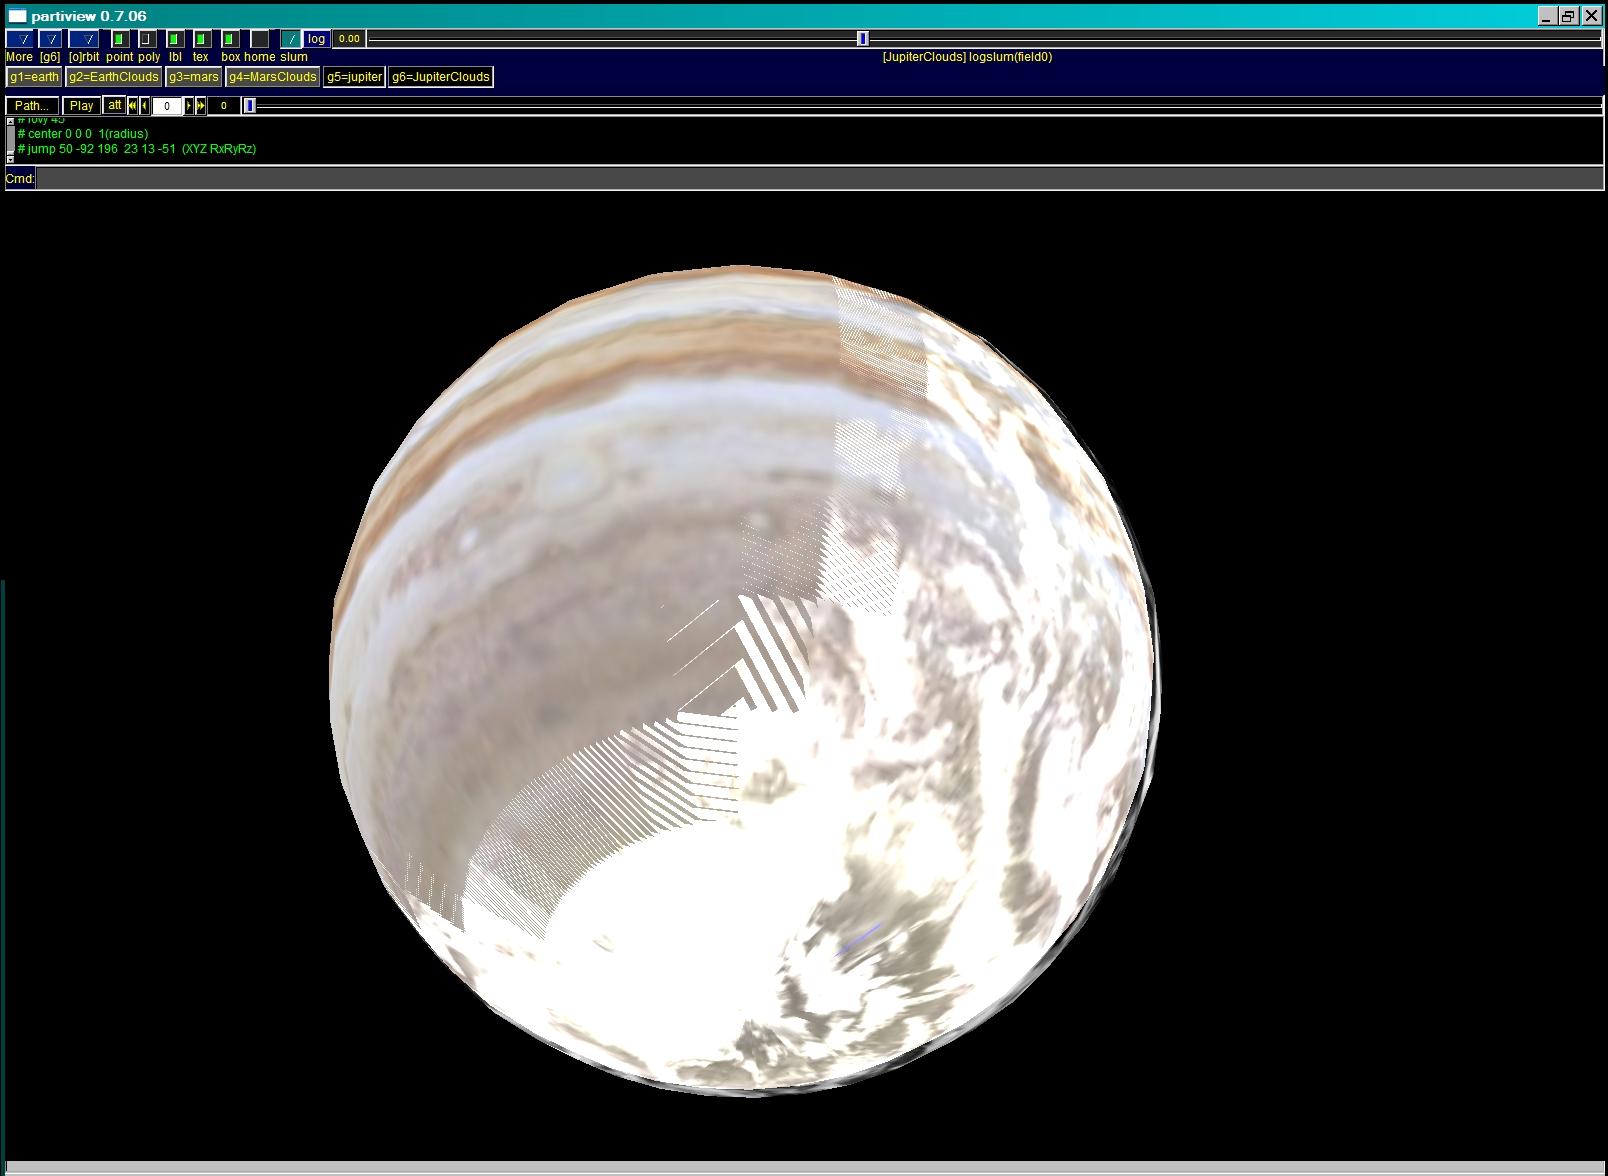
Task: Click the step back arrow icon
Action: tap(145, 105)
